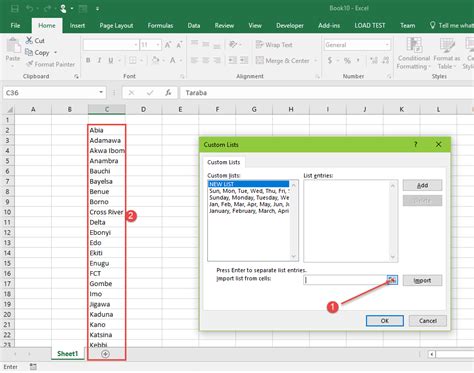
Task: Center text horizontally
Action: click(x=206, y=60)
